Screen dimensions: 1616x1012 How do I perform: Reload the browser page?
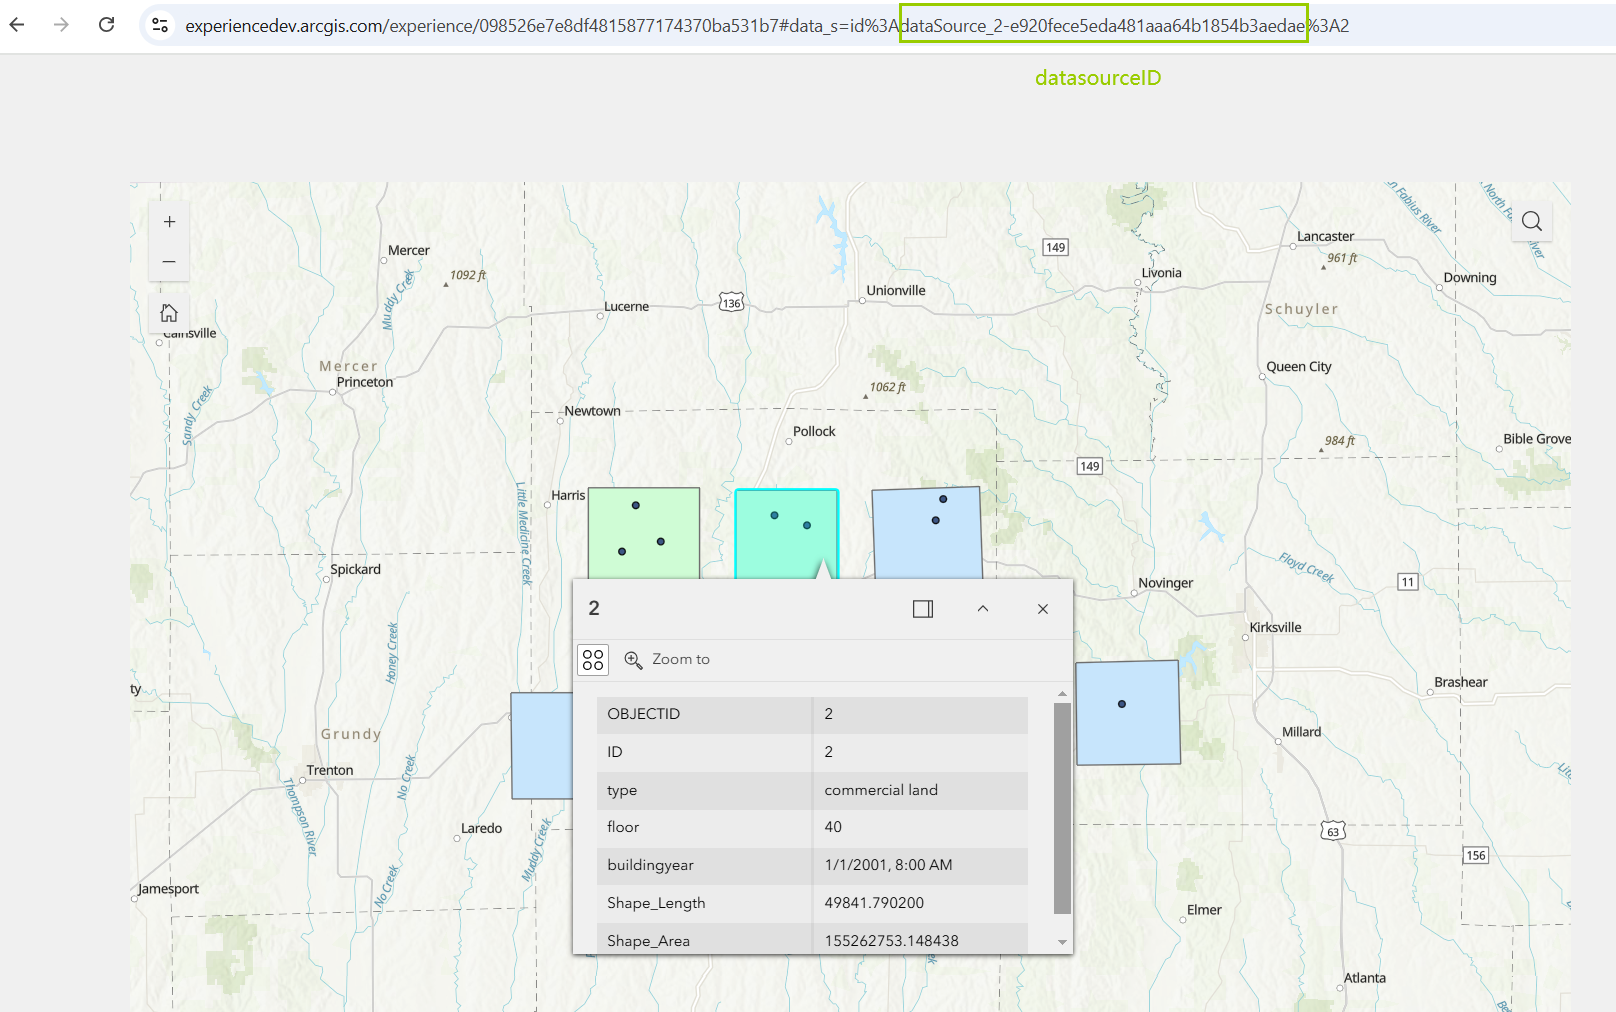107,25
